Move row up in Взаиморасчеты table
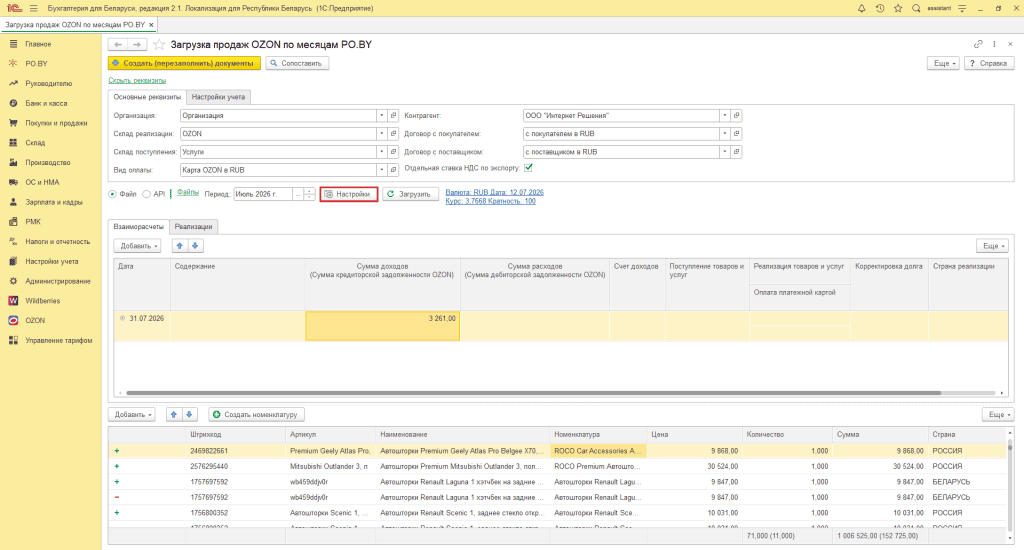Viewport: 1024px width, 550px height. tap(180, 246)
